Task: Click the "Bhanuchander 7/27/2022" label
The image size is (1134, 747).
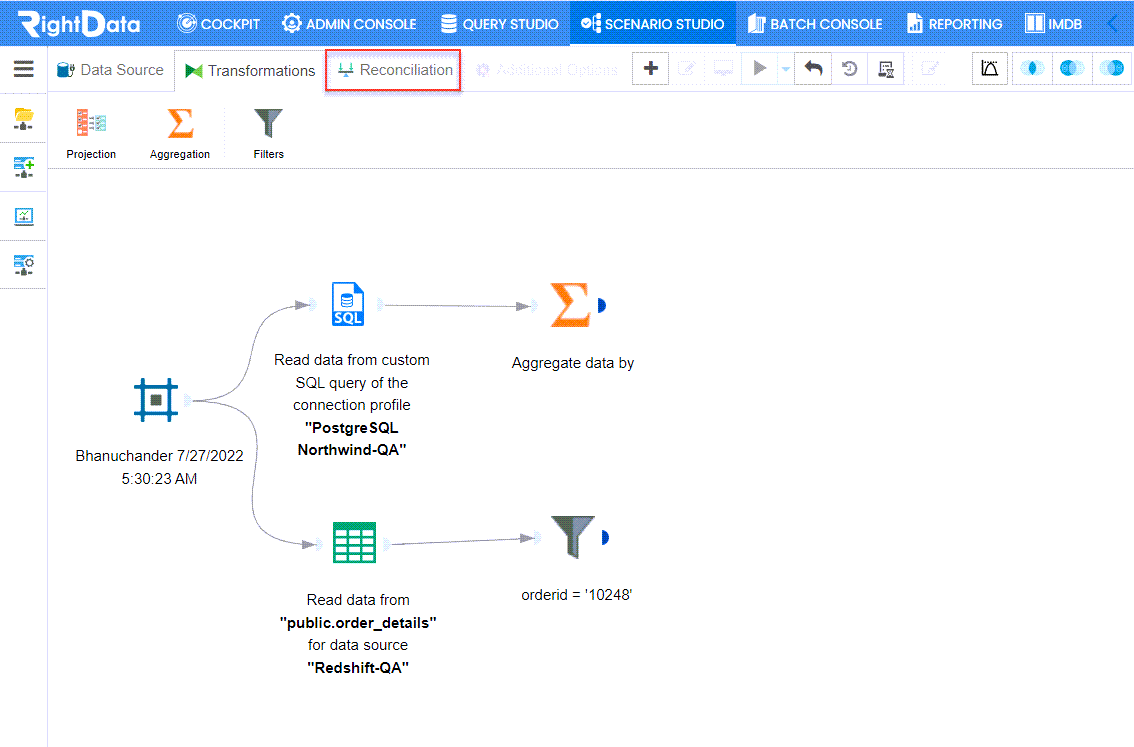Action: click(x=159, y=456)
